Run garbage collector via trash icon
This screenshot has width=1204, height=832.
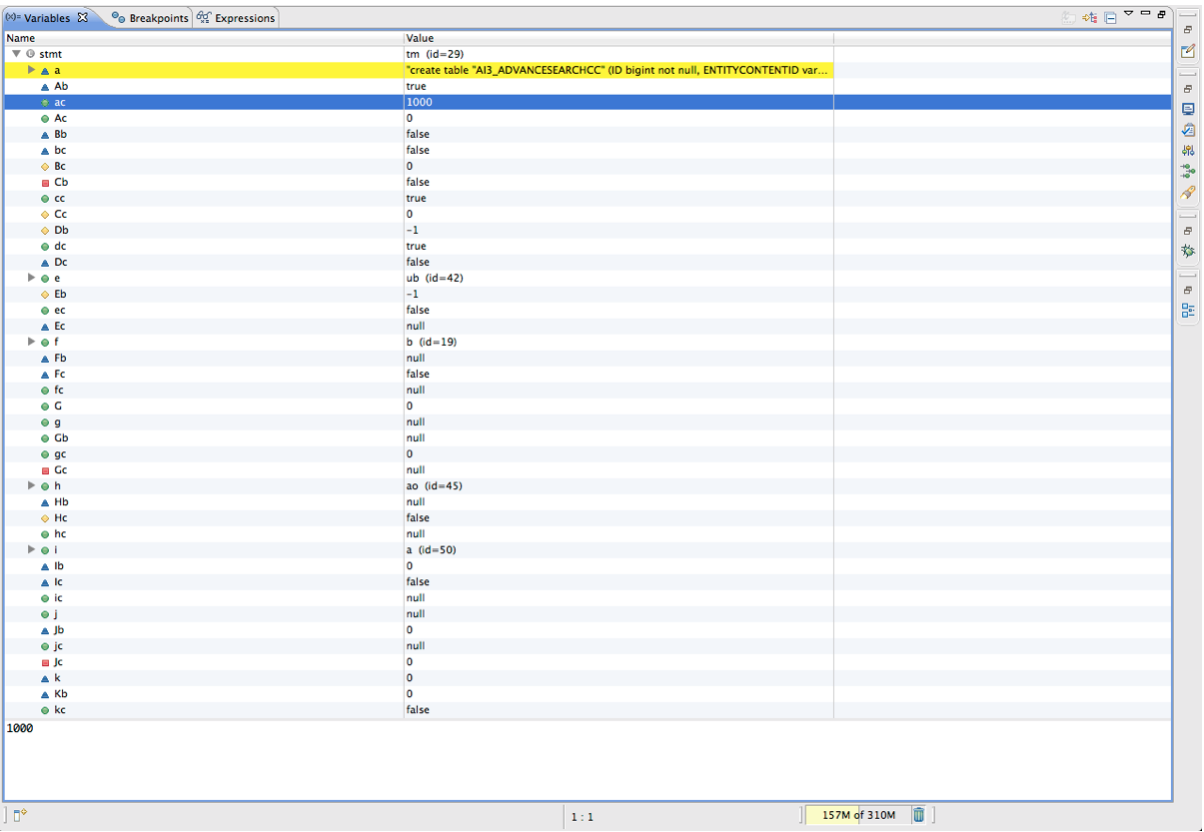(x=918, y=815)
